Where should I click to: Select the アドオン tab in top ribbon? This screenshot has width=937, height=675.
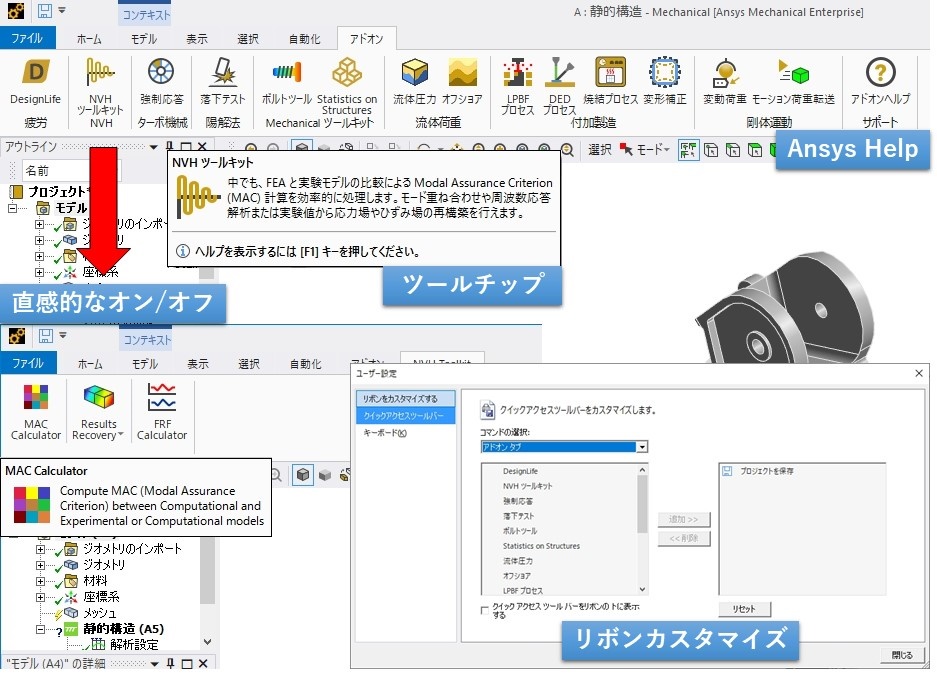pyautogui.click(x=366, y=39)
